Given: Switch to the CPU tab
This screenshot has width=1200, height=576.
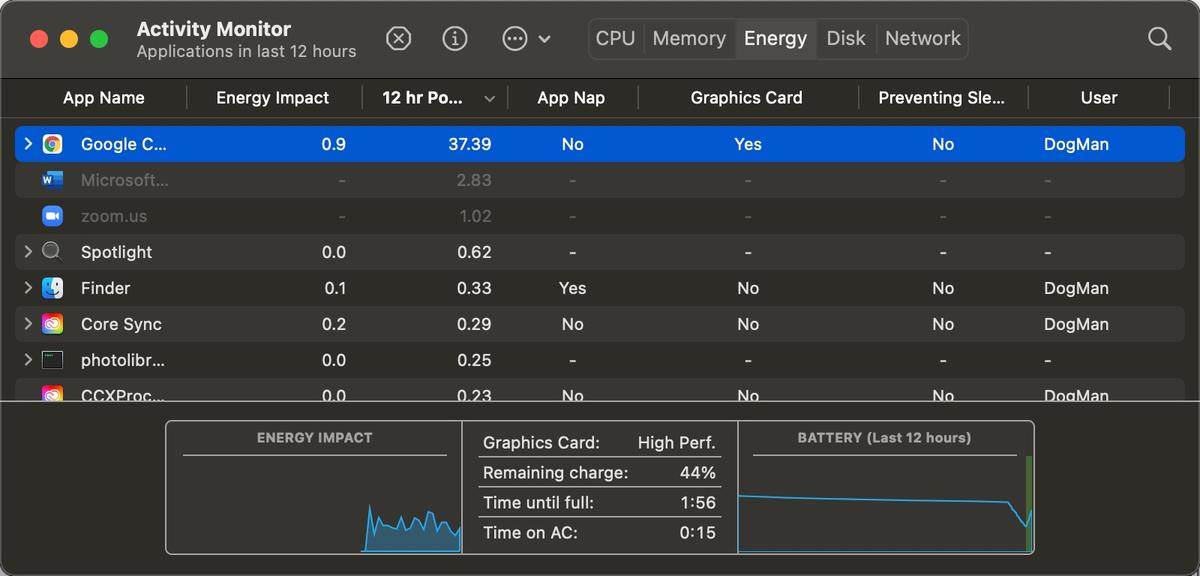Looking at the screenshot, I should click(615, 39).
